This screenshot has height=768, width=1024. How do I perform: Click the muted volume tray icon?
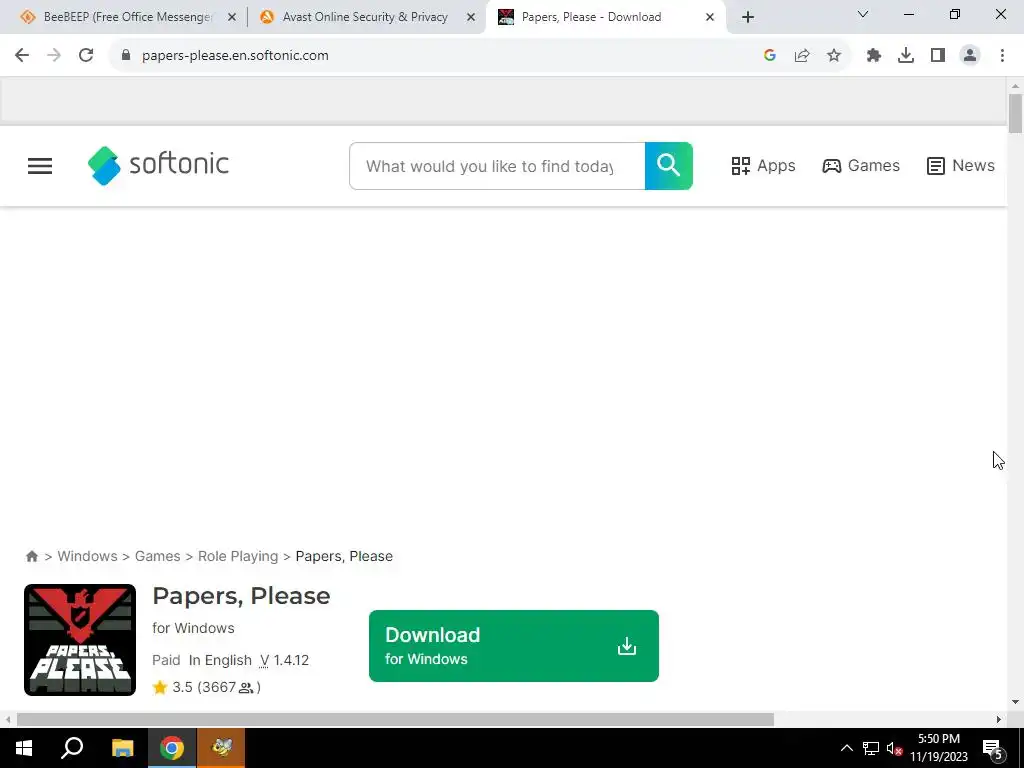click(x=895, y=748)
